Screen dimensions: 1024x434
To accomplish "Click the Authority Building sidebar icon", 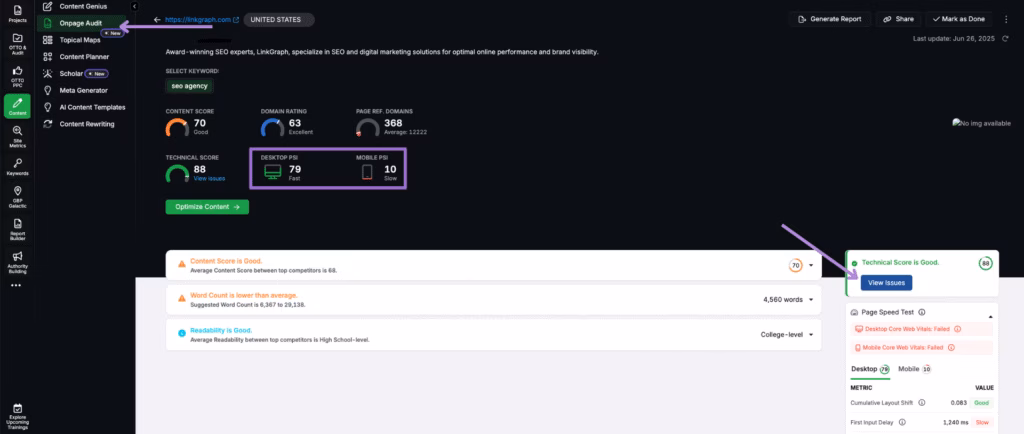I will (x=17, y=260).
